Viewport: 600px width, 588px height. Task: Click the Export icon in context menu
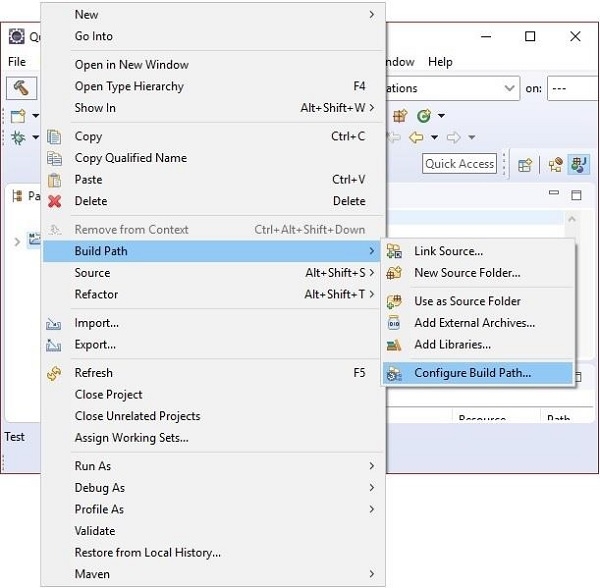point(54,345)
